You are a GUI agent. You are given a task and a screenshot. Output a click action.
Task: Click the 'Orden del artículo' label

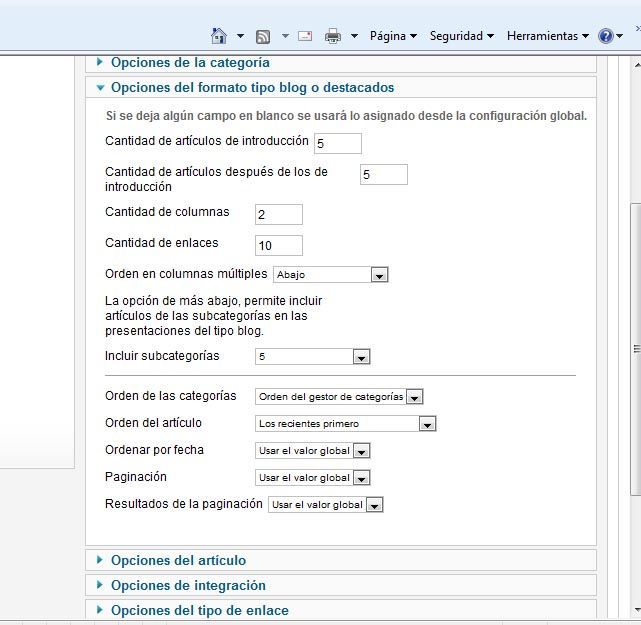(153, 423)
